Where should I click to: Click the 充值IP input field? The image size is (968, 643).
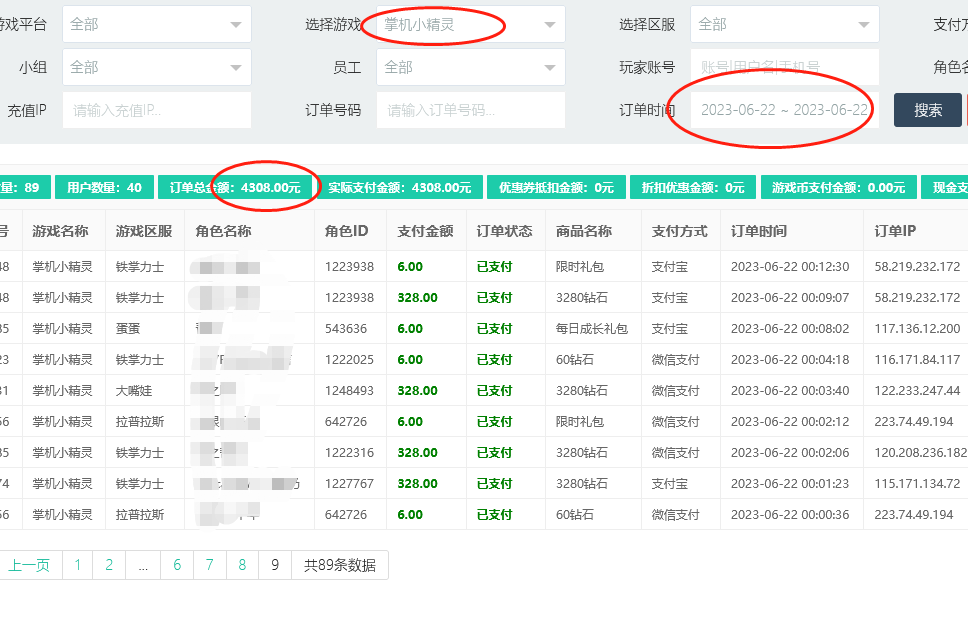156,110
